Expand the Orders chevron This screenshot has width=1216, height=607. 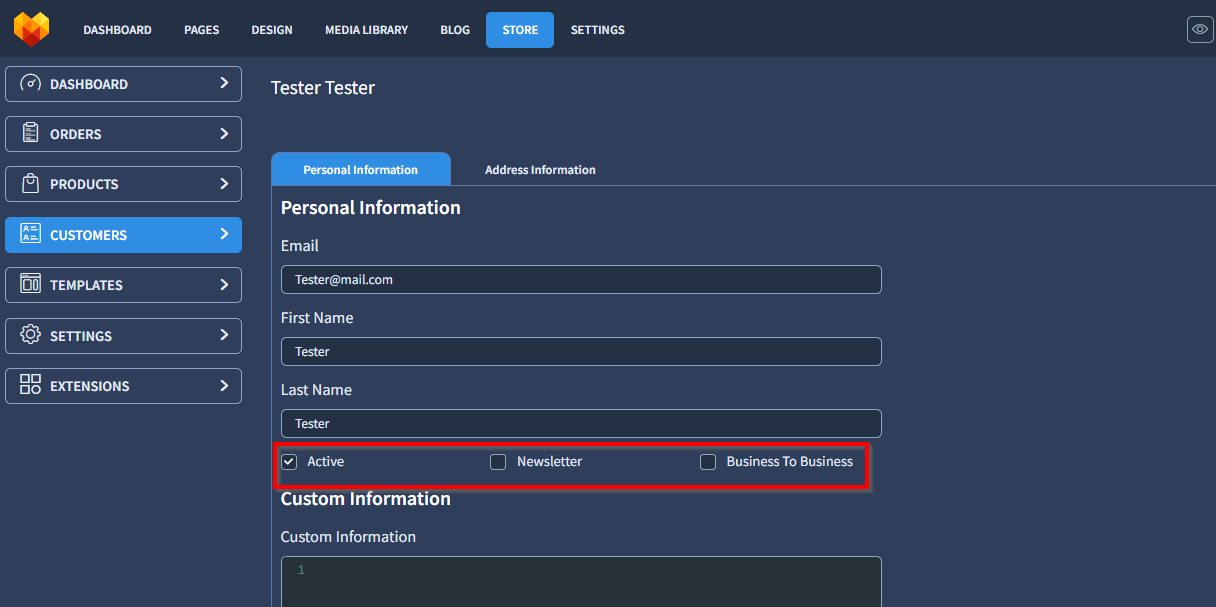224,134
